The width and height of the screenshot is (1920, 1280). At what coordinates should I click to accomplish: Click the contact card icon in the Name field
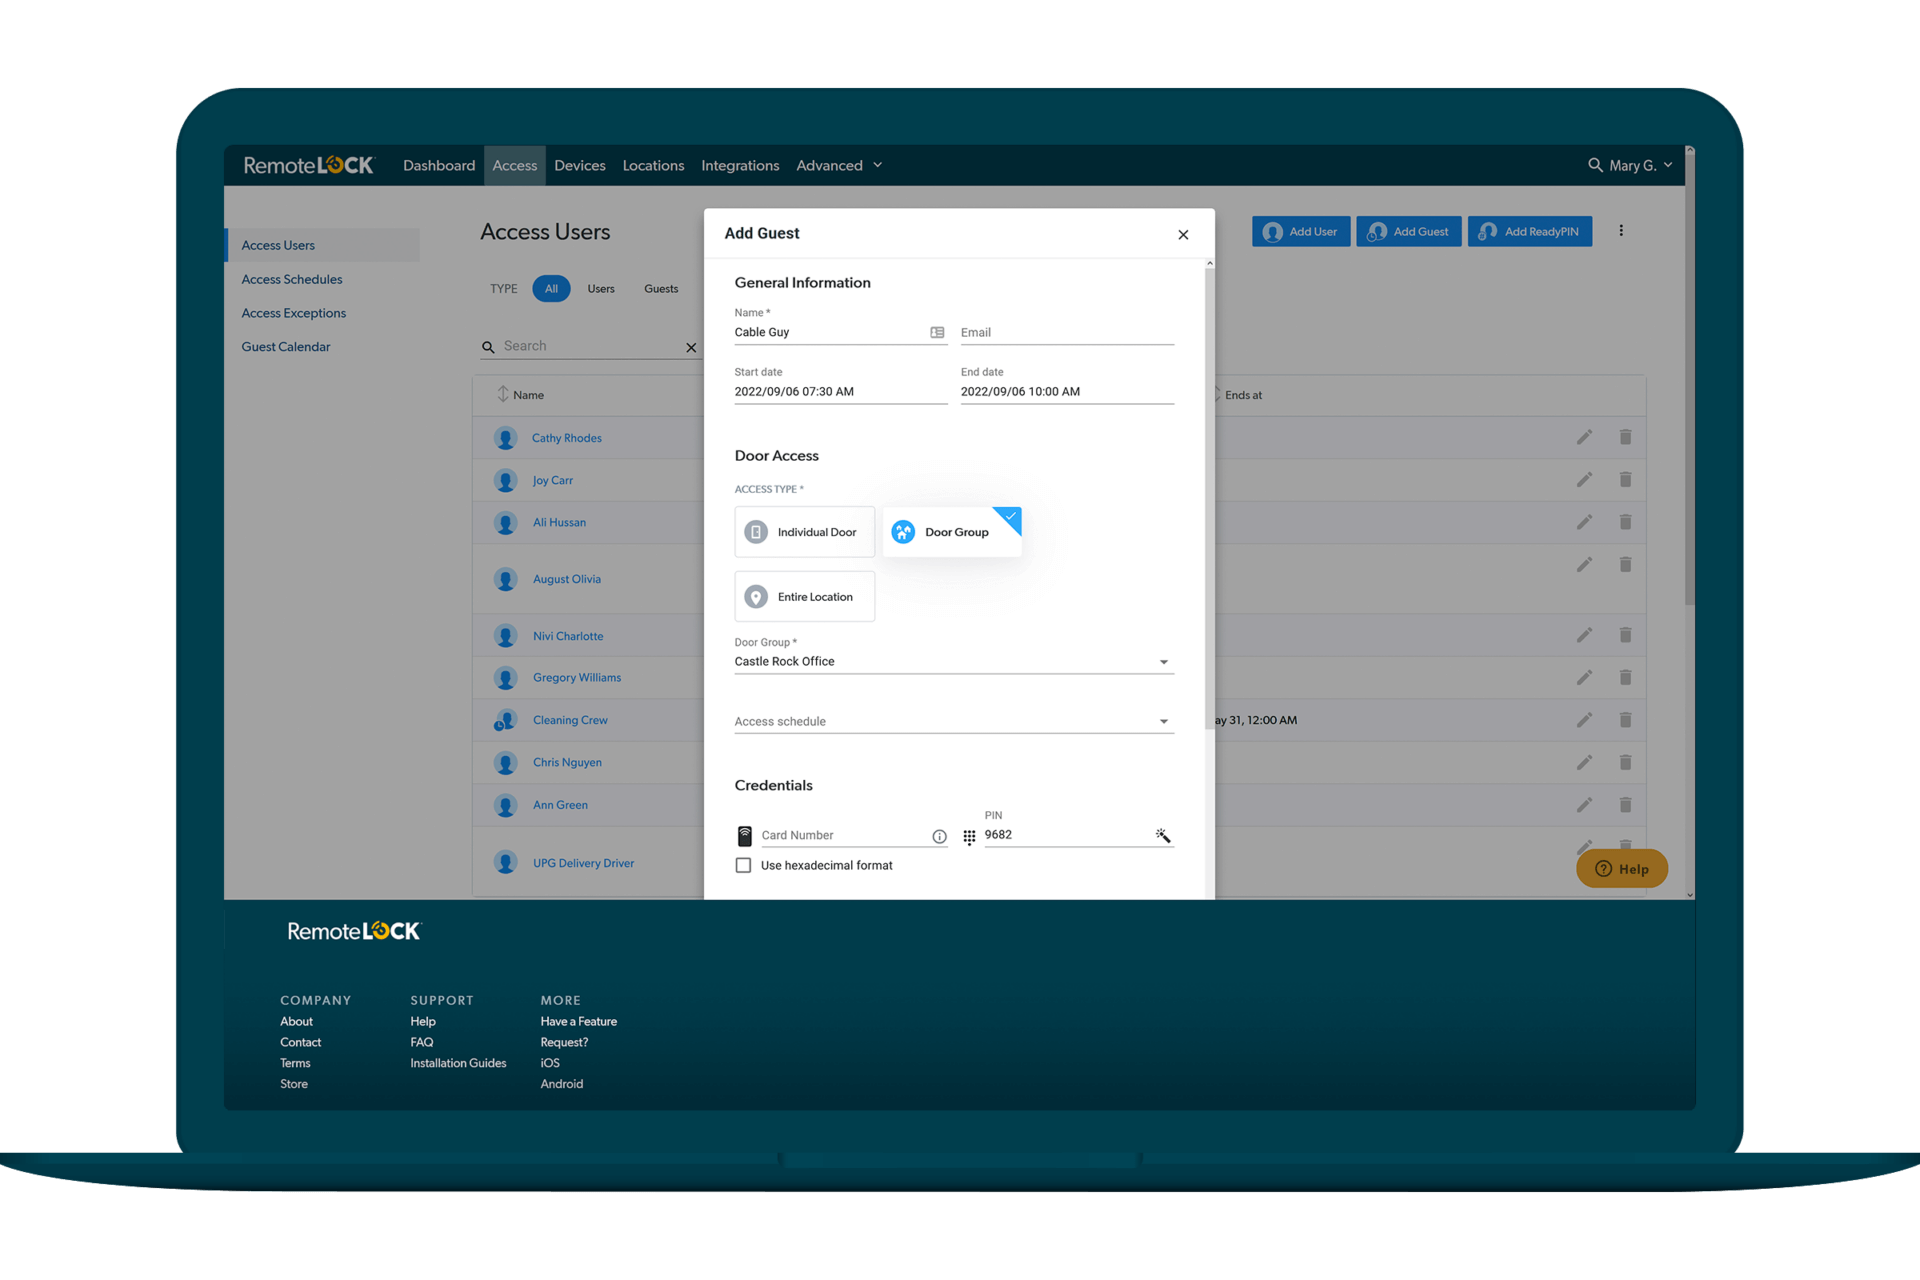pyautogui.click(x=937, y=332)
